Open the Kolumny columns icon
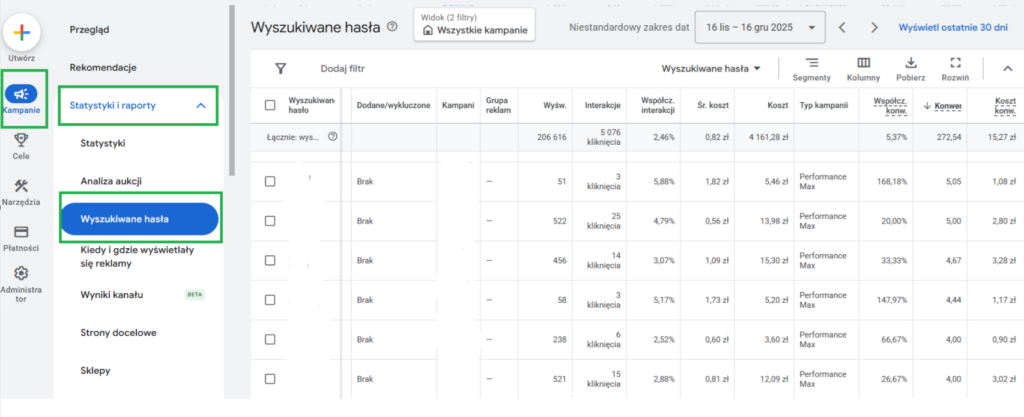Image resolution: width=1024 pixels, height=417 pixels. tap(863, 63)
